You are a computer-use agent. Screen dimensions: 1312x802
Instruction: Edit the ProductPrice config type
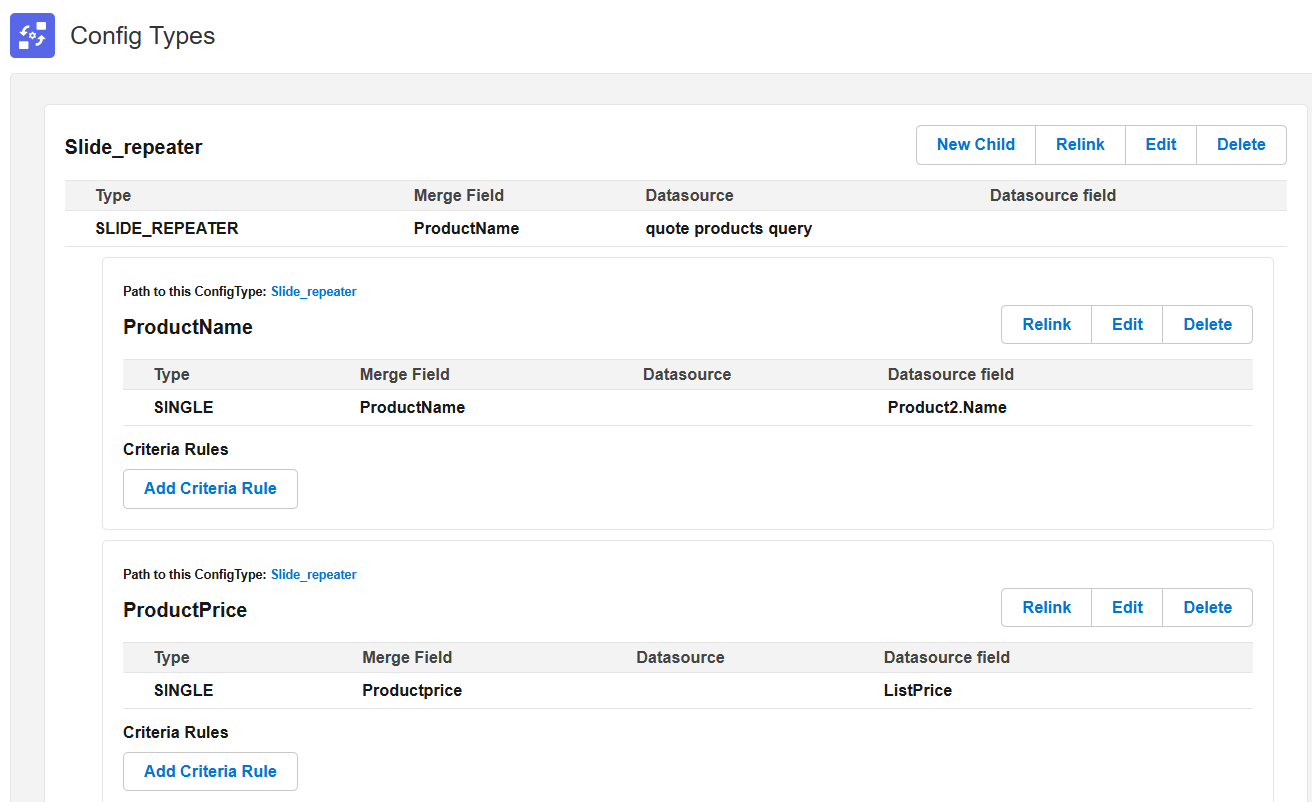[1127, 608]
